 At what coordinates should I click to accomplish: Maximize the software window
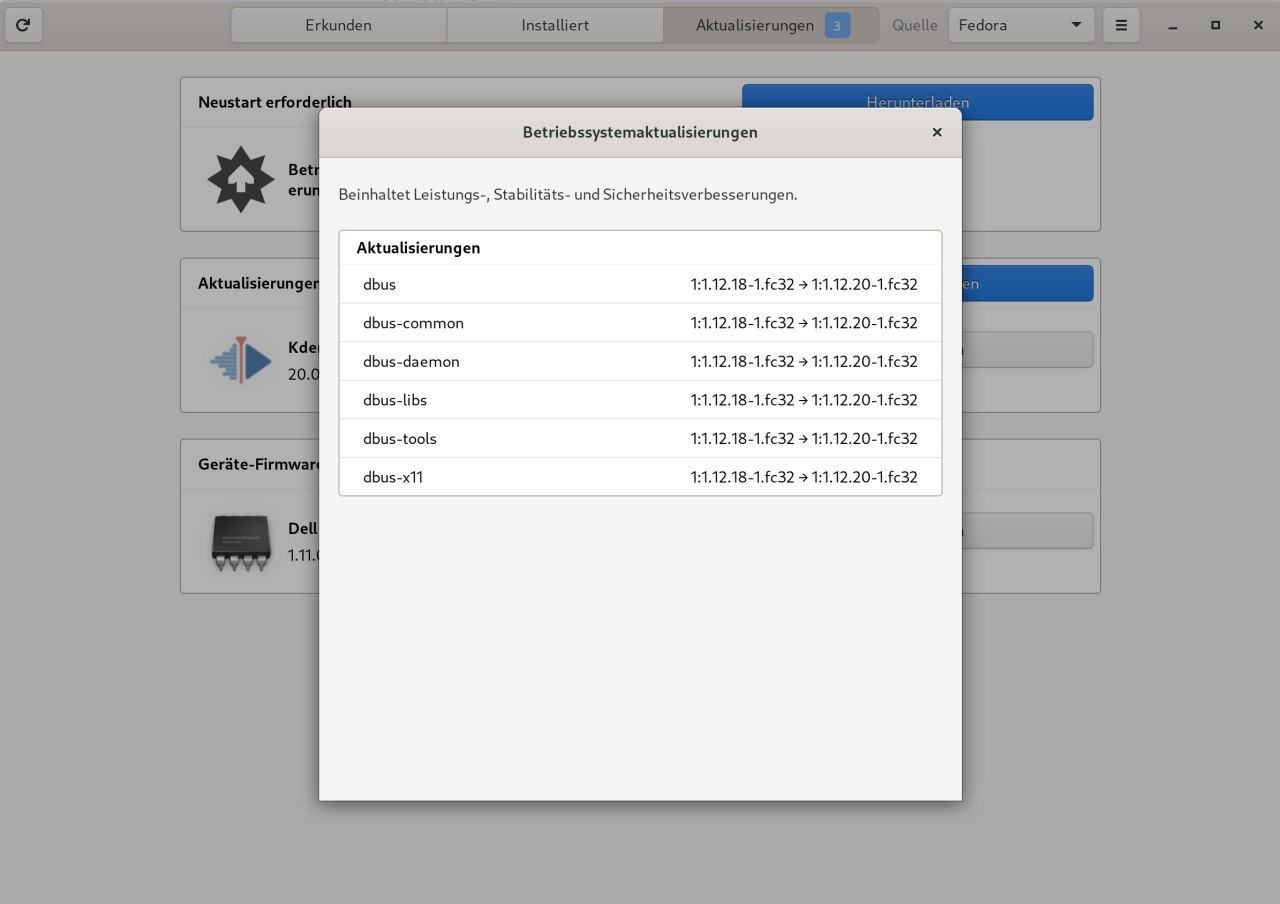1216,25
